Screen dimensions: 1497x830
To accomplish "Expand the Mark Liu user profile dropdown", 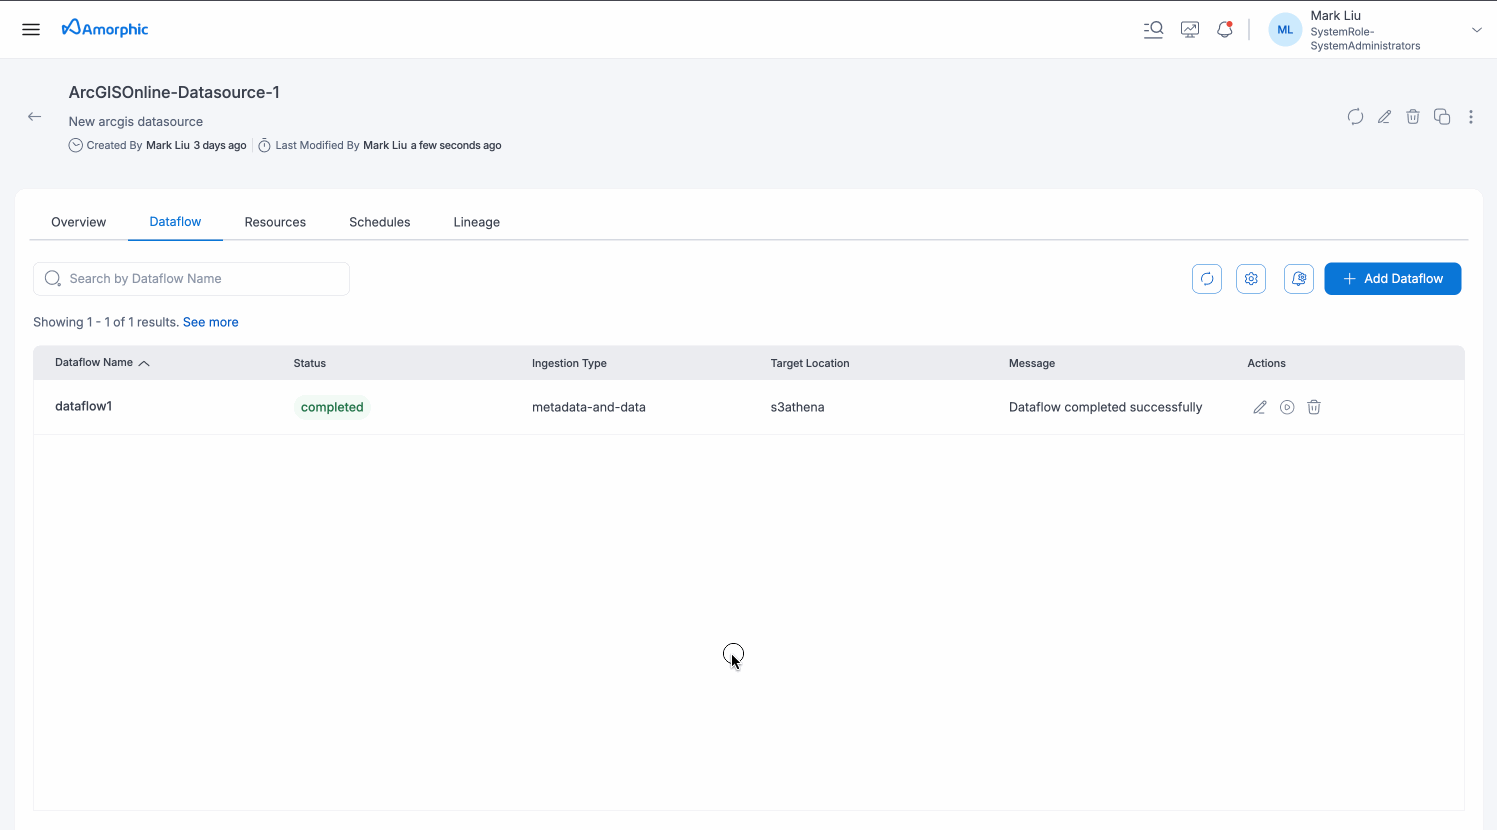I will click(x=1476, y=30).
